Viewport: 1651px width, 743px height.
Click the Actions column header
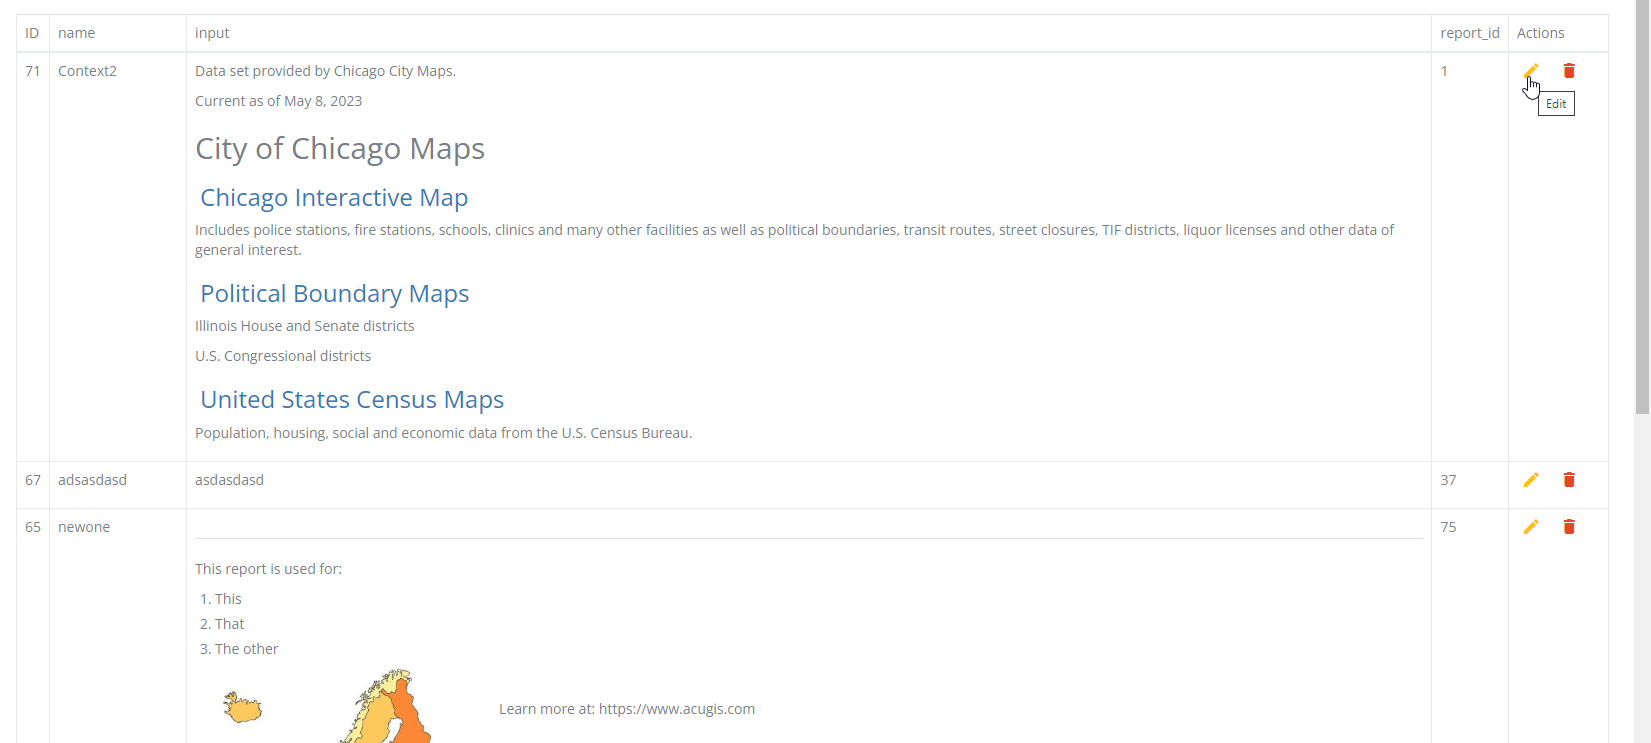(1541, 33)
